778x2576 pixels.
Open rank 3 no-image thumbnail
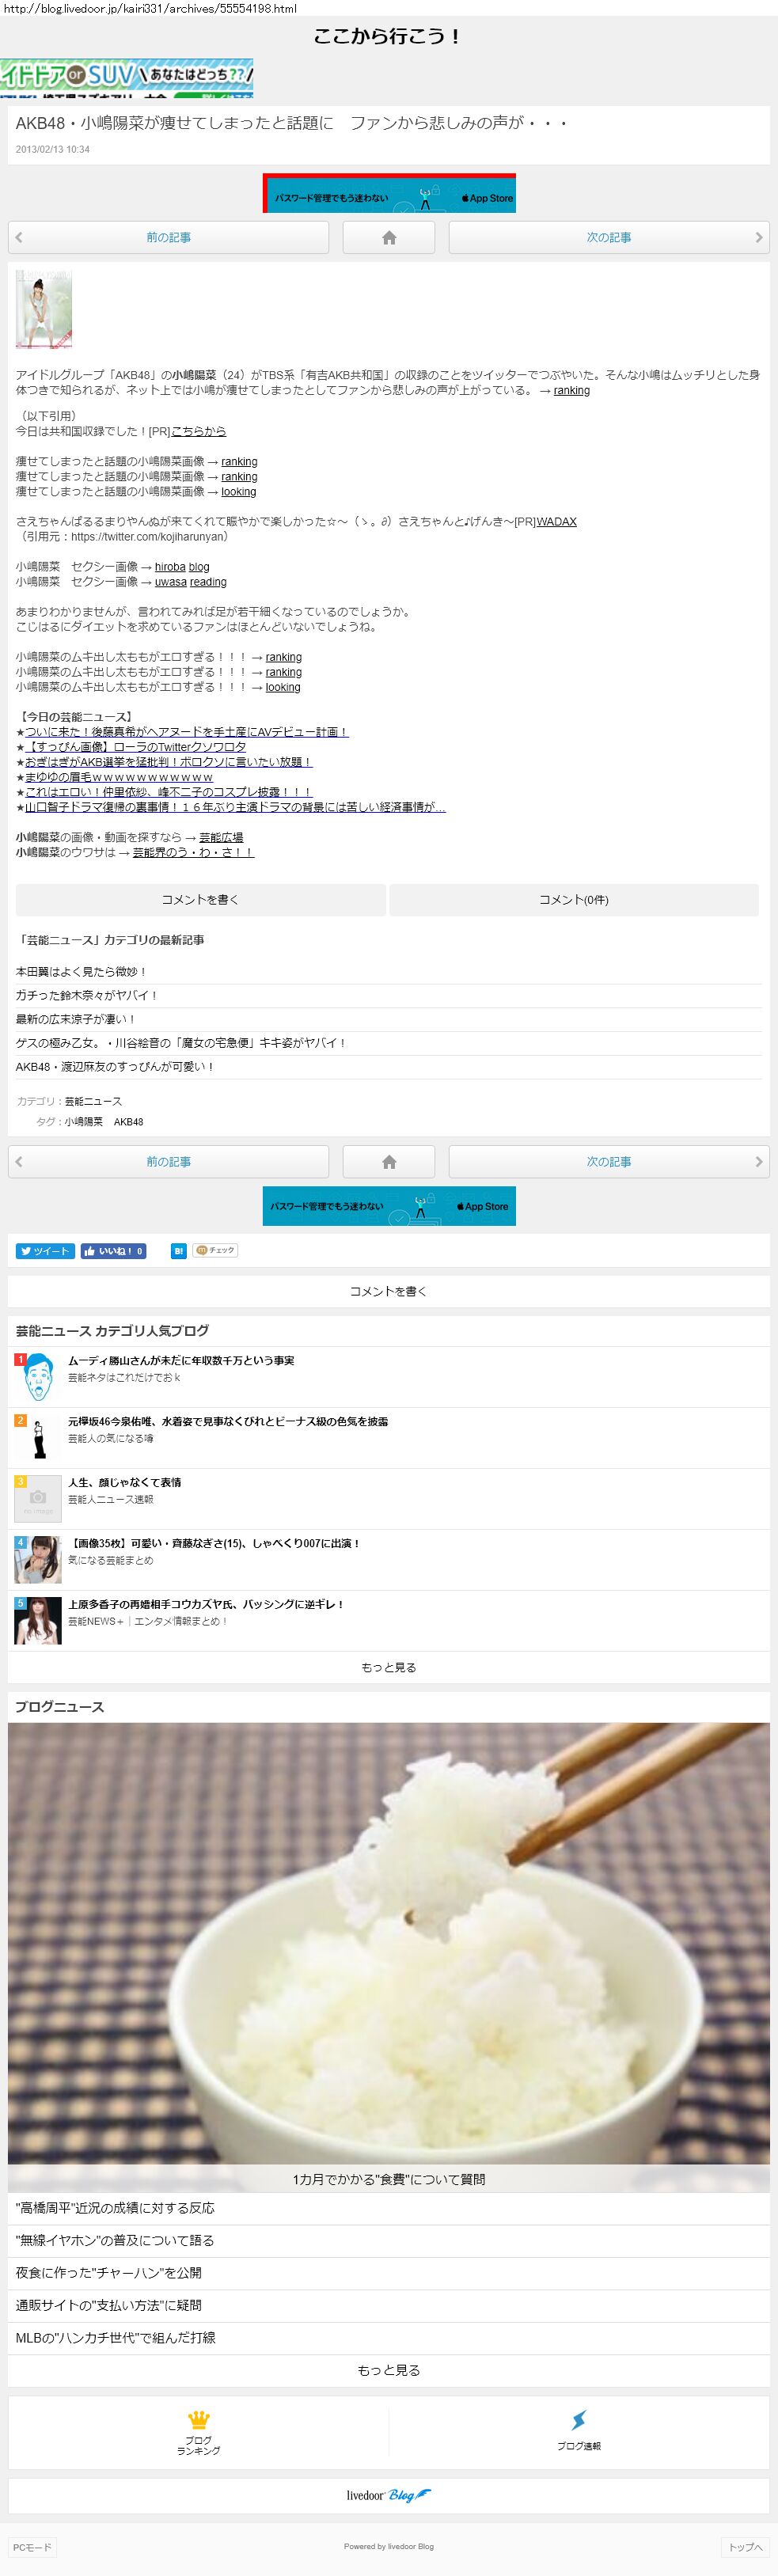tap(38, 1499)
